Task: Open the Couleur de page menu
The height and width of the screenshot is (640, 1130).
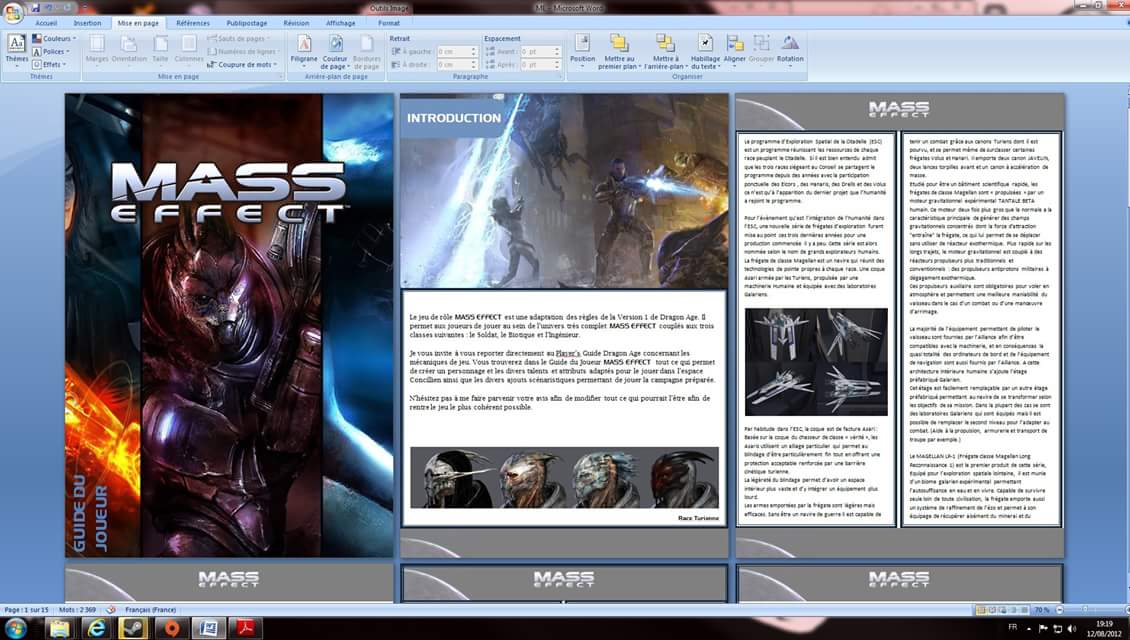Action: (x=334, y=50)
